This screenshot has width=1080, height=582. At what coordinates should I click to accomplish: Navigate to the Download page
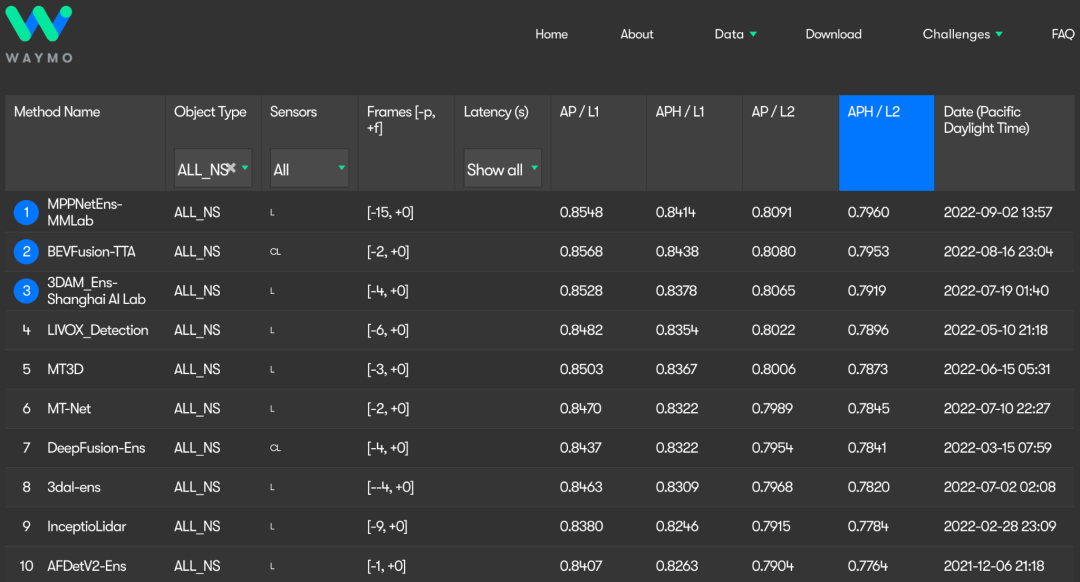(x=833, y=34)
